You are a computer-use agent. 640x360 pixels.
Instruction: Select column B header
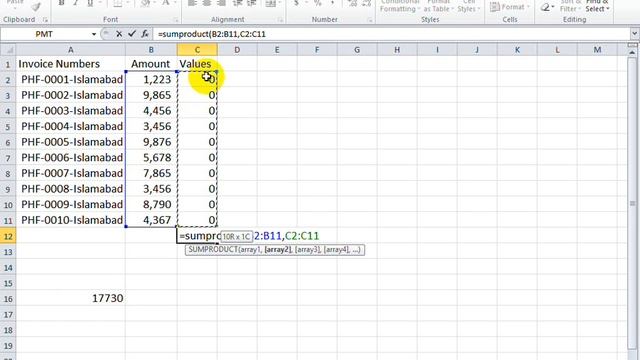(151, 50)
